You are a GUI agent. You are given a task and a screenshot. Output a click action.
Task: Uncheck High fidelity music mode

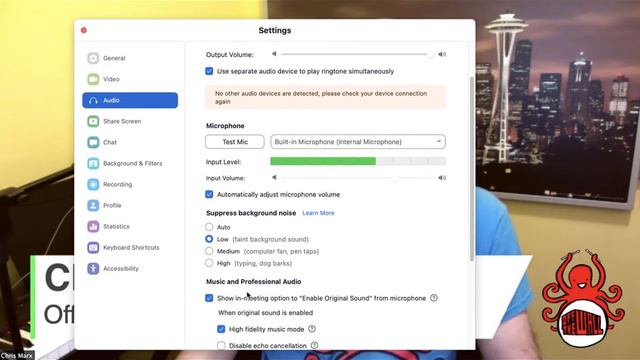coord(221,329)
